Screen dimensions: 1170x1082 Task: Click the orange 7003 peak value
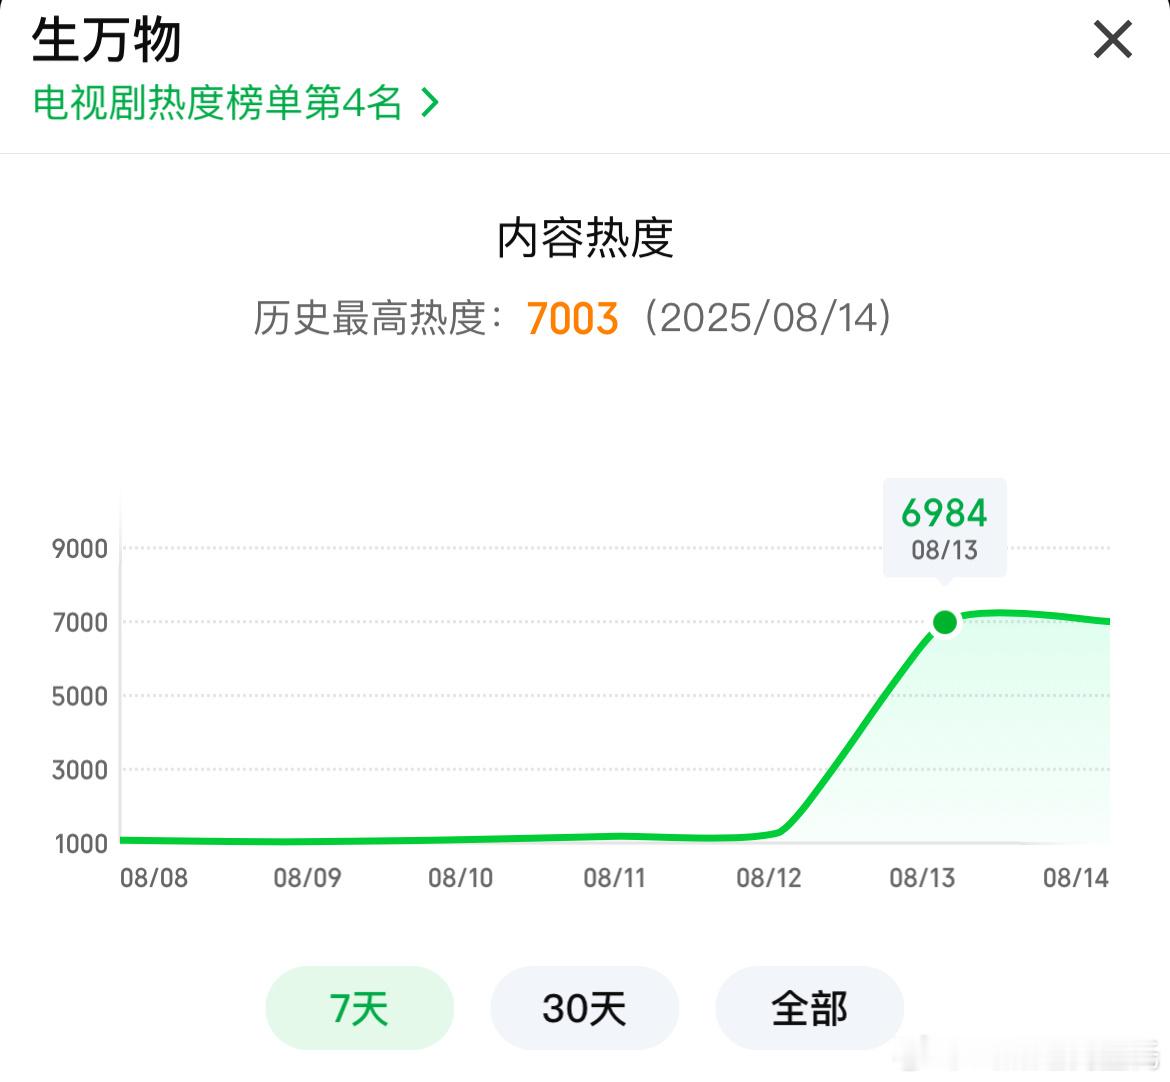coord(572,319)
